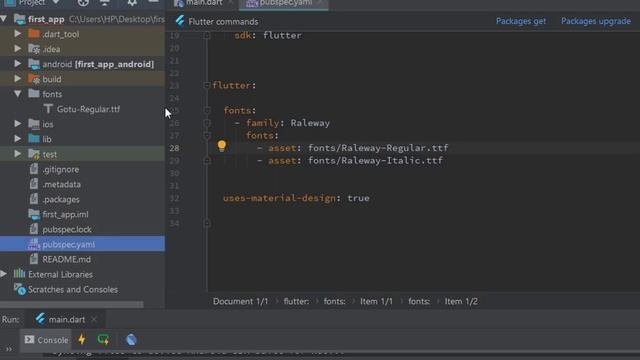This screenshot has width=640, height=360.
Task: Expand the build folder
Action: pos(18,78)
